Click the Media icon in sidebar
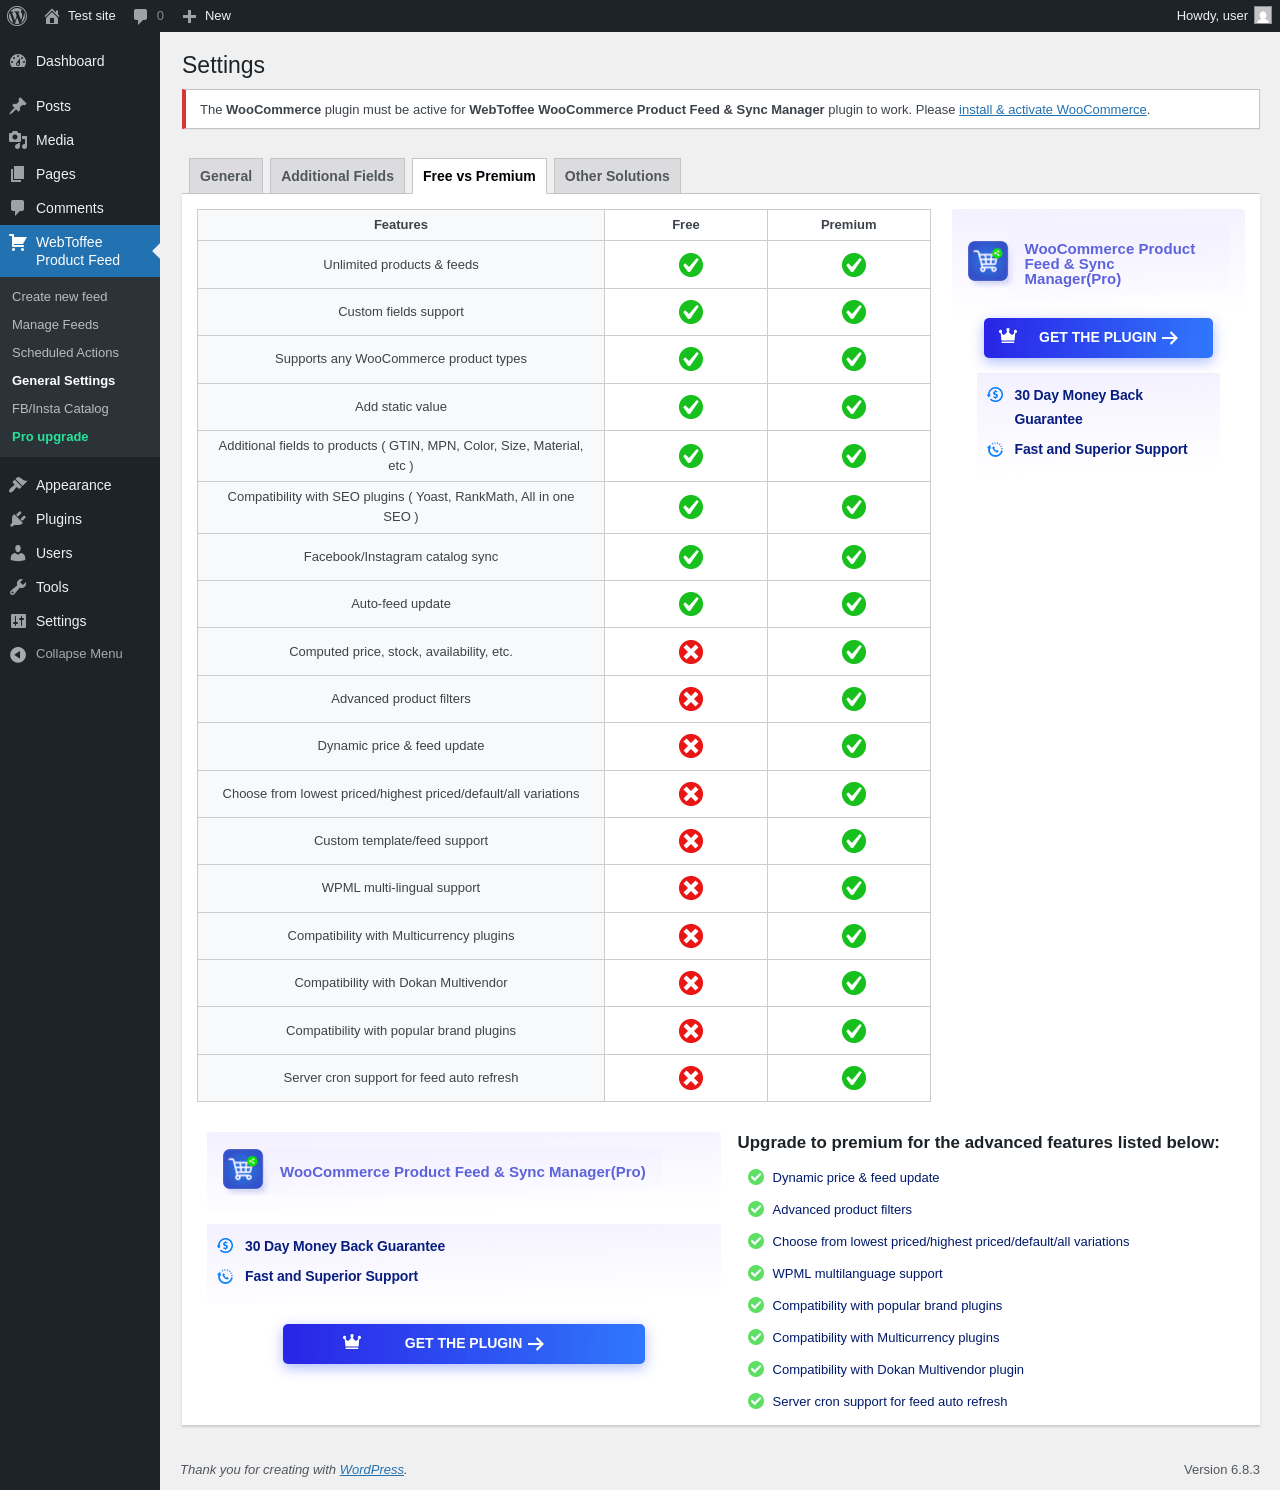 (18, 140)
